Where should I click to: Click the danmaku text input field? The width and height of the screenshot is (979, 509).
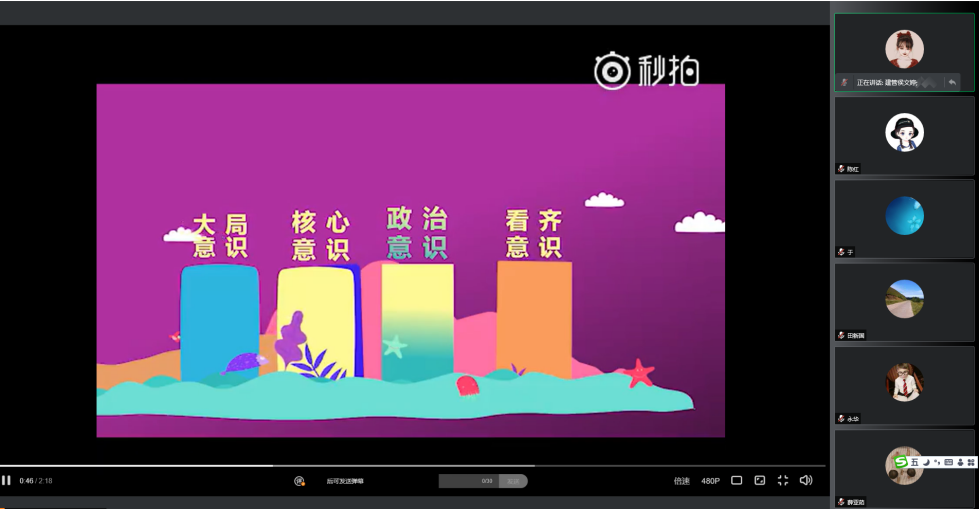pyautogui.click(x=470, y=481)
